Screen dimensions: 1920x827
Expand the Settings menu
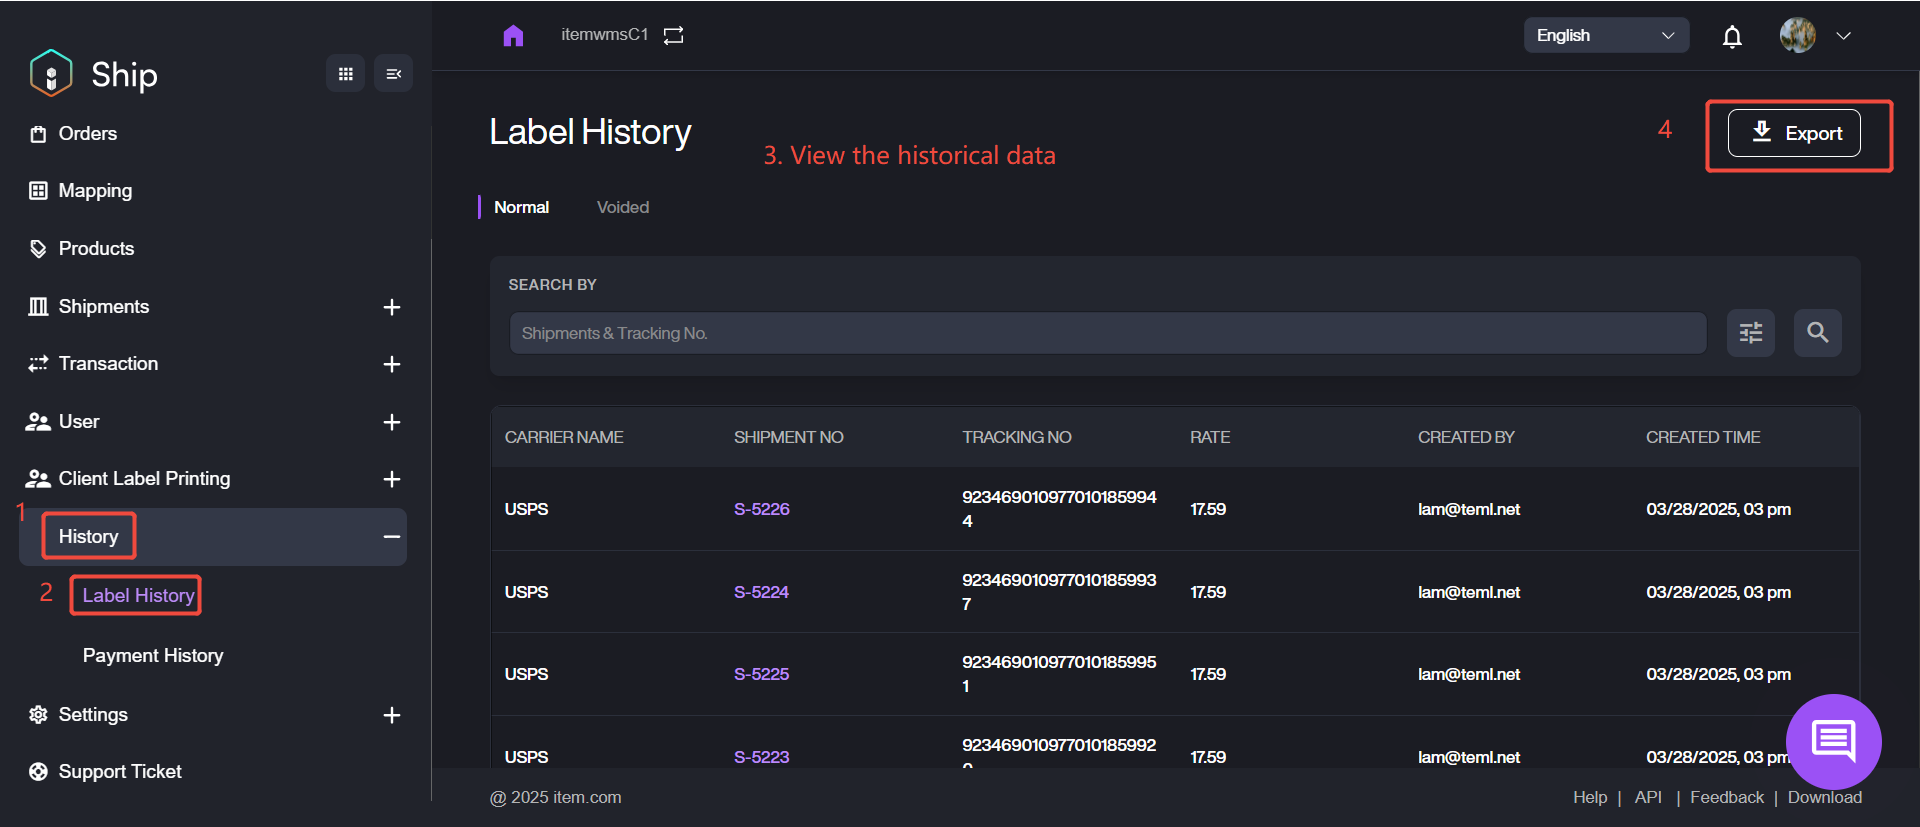pos(391,715)
